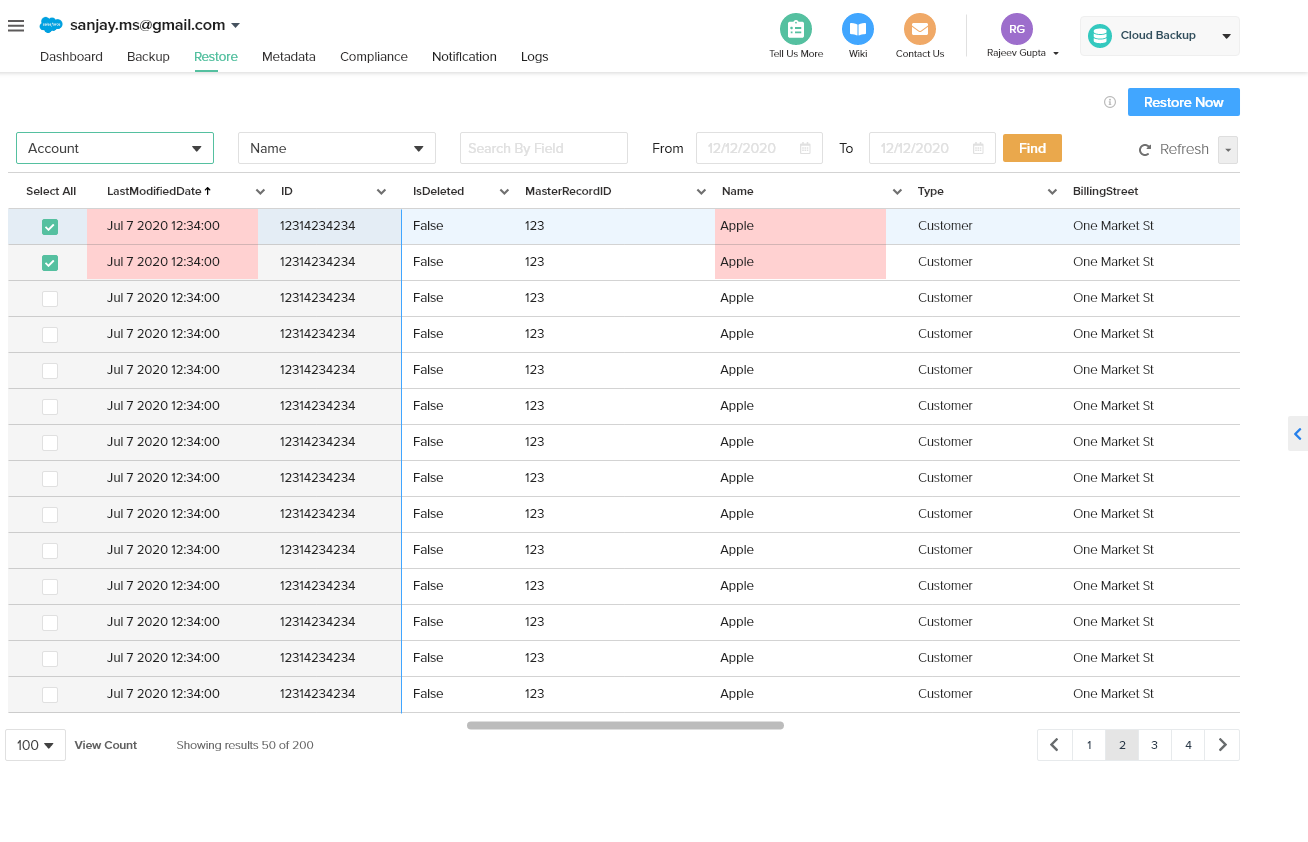
Task: Open the Wiki book icon
Action: point(857,30)
